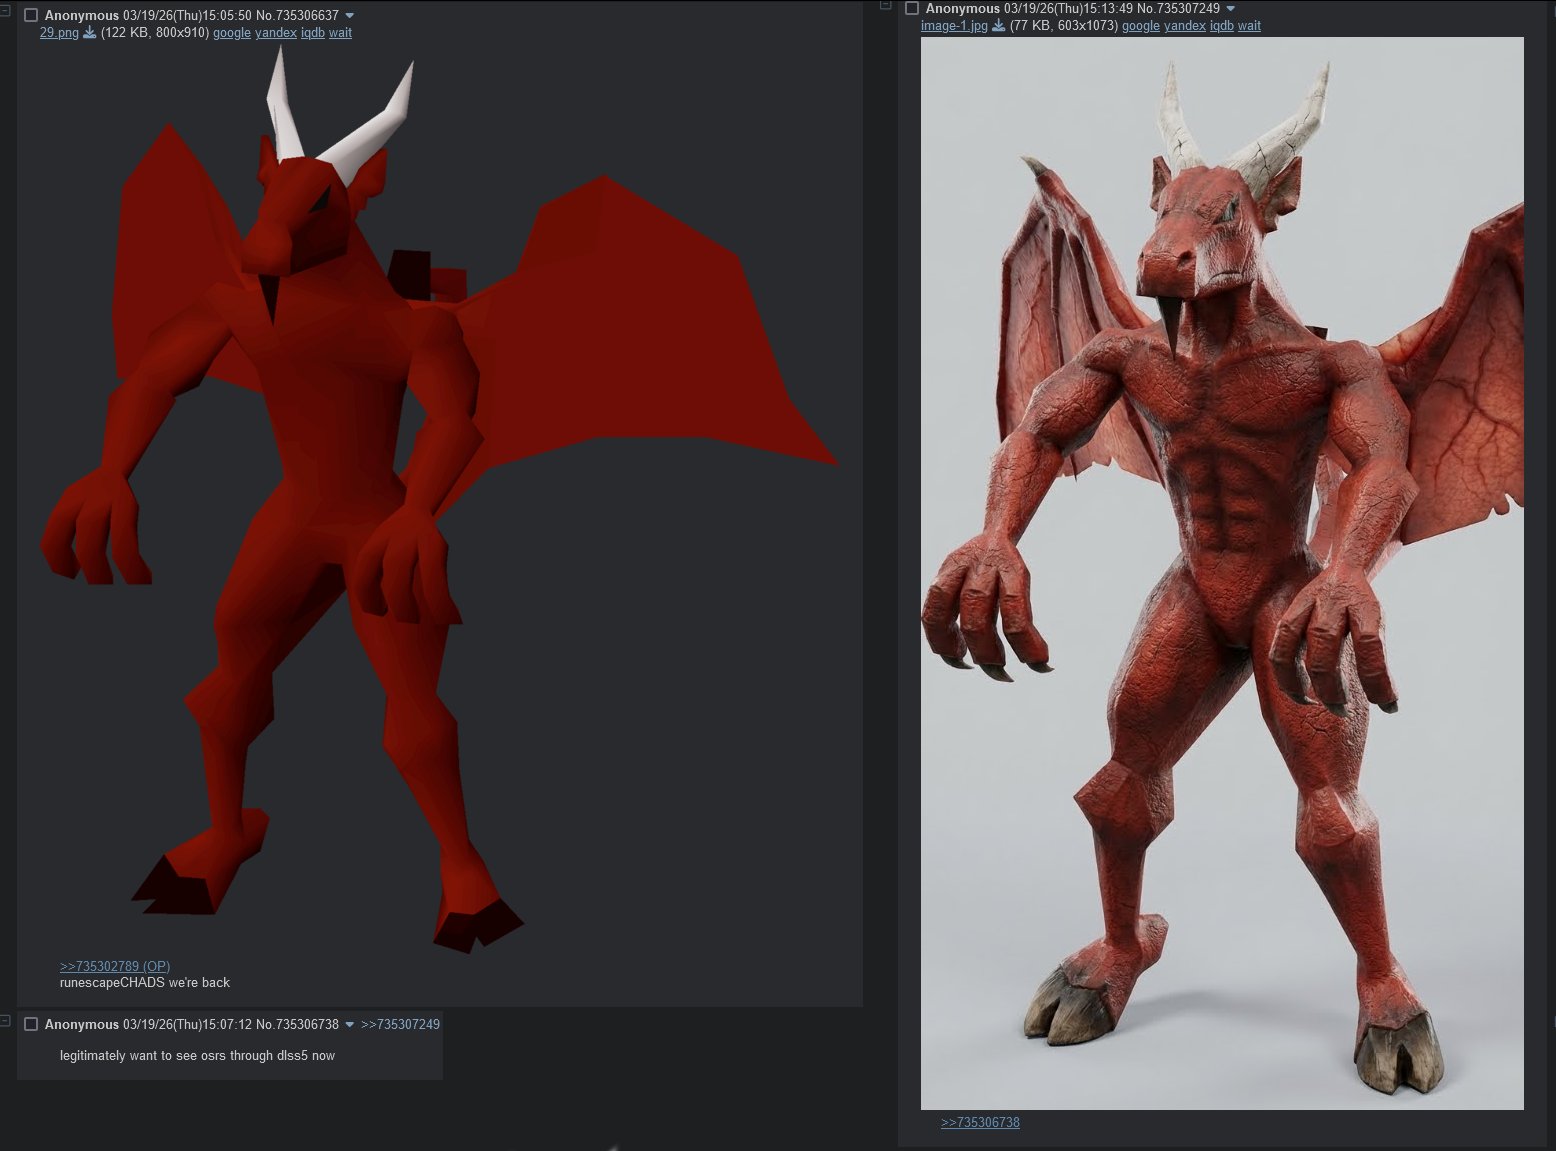The image size is (1556, 1151).
Task: Click the post number No.735306738
Action: pyautogui.click(x=297, y=1024)
